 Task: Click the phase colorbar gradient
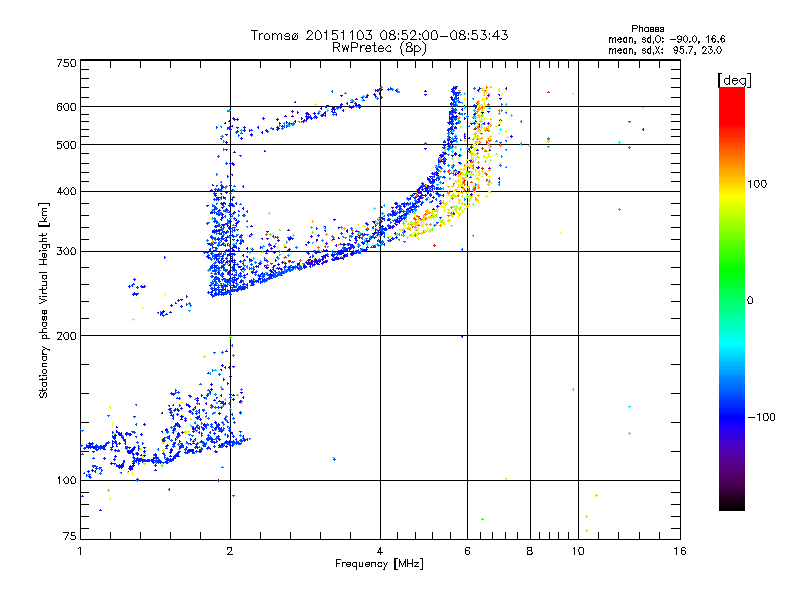[x=732, y=299]
